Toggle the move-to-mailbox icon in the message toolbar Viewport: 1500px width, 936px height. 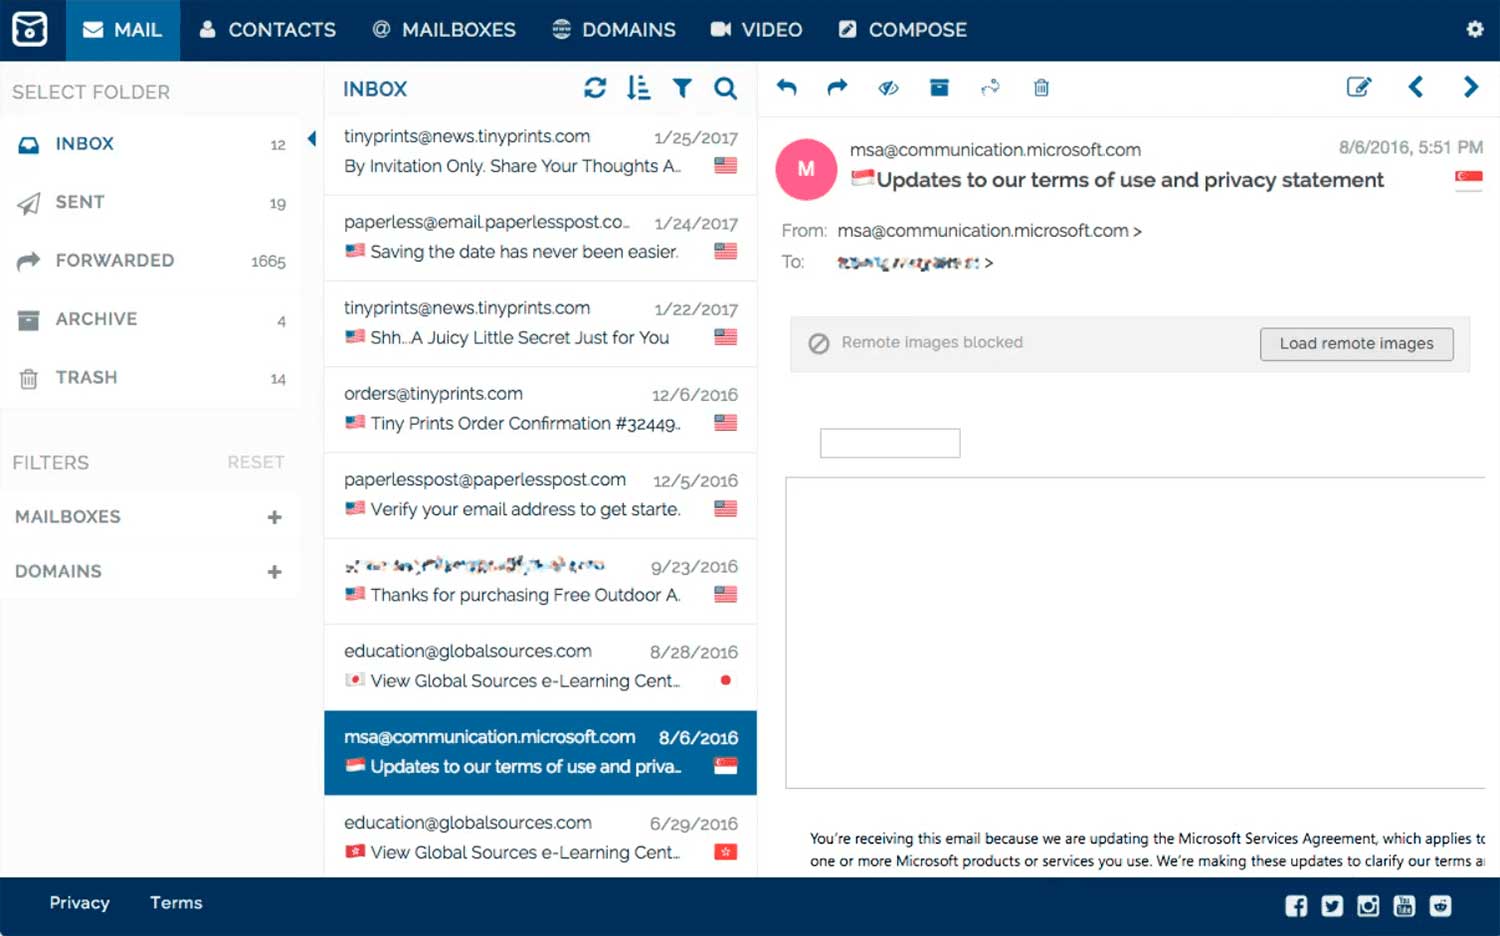(x=990, y=87)
